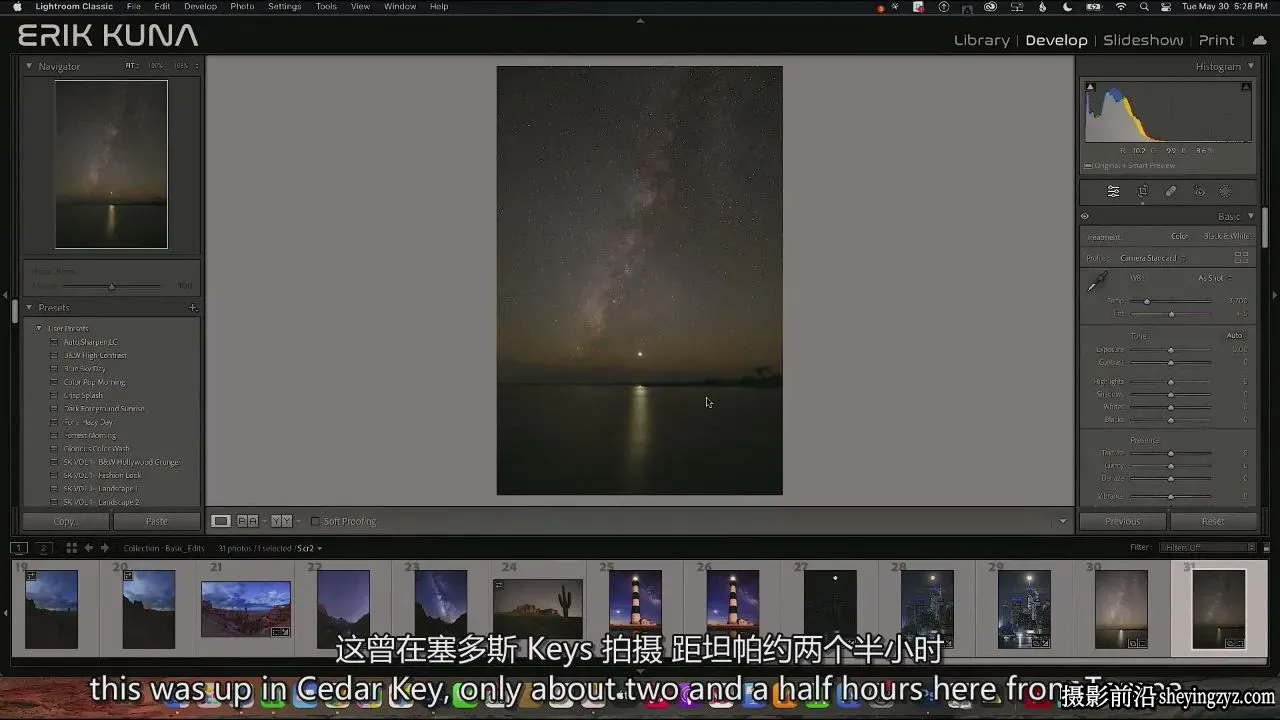Screen dimensions: 1280x720
Task: Click the Exposure slider handle
Action: point(1171,350)
